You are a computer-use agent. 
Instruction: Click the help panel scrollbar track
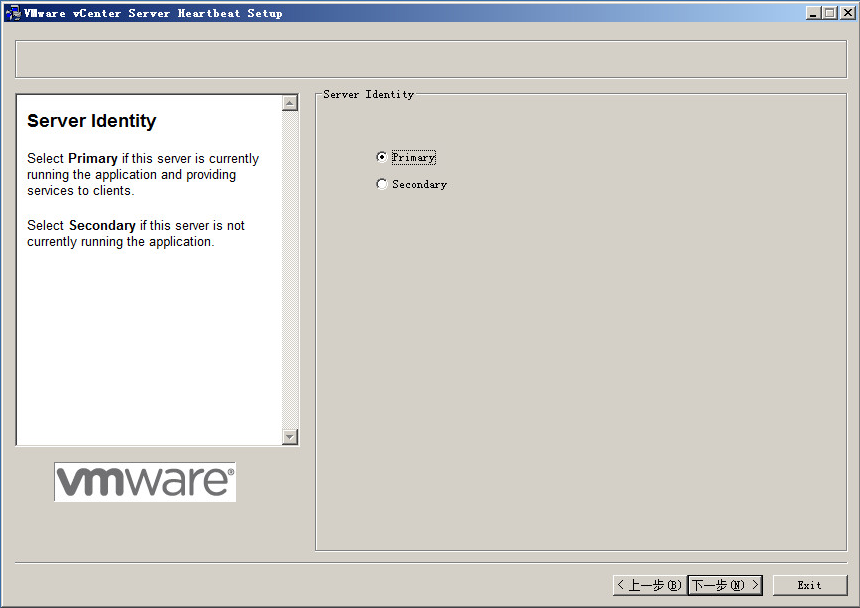click(x=290, y=270)
